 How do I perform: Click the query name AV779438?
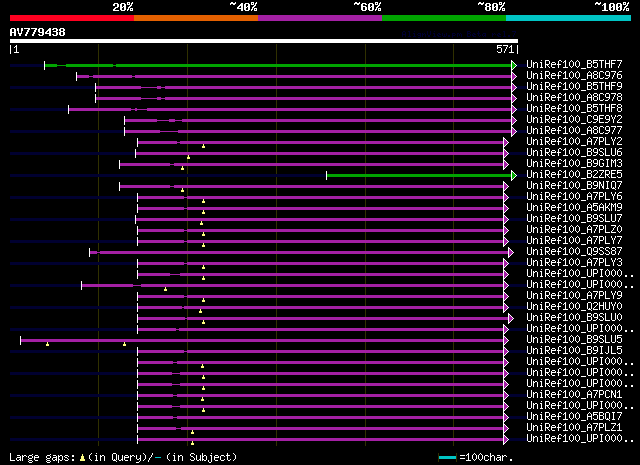(x=38, y=32)
